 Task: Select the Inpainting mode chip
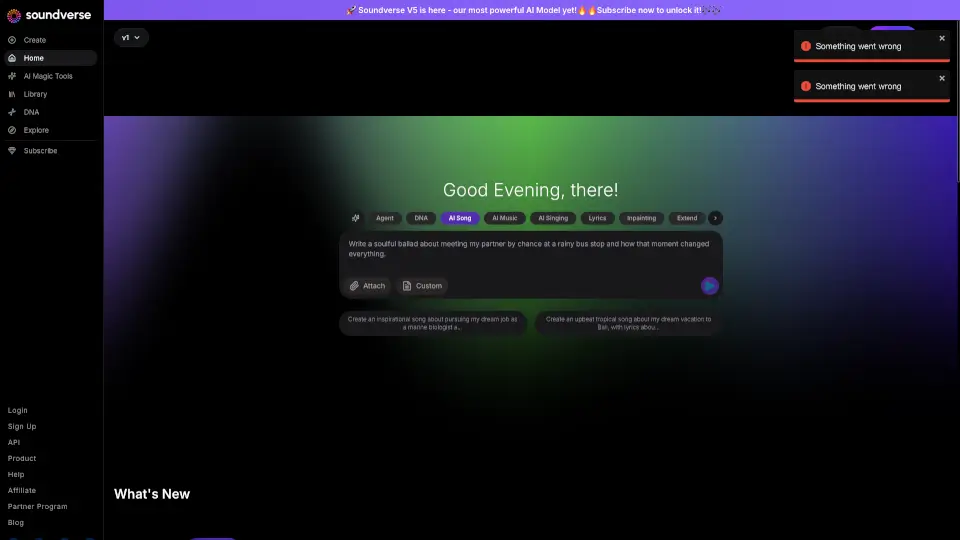pos(641,218)
